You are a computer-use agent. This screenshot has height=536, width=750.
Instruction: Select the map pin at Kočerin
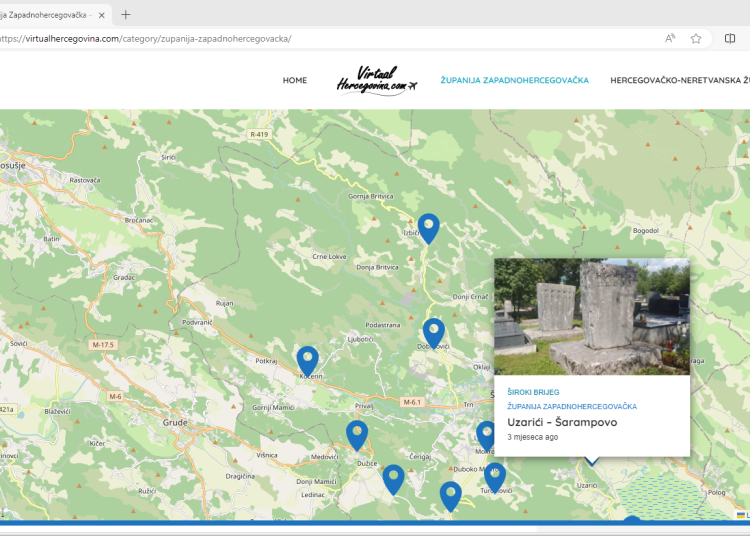308,361
